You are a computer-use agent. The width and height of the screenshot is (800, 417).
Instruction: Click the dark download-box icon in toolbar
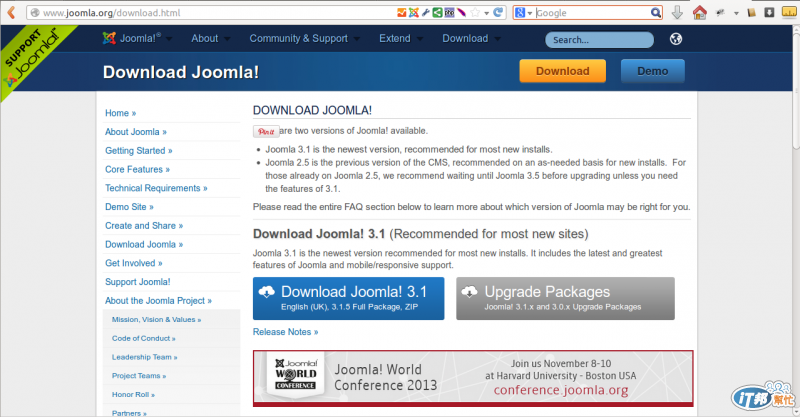(769, 12)
